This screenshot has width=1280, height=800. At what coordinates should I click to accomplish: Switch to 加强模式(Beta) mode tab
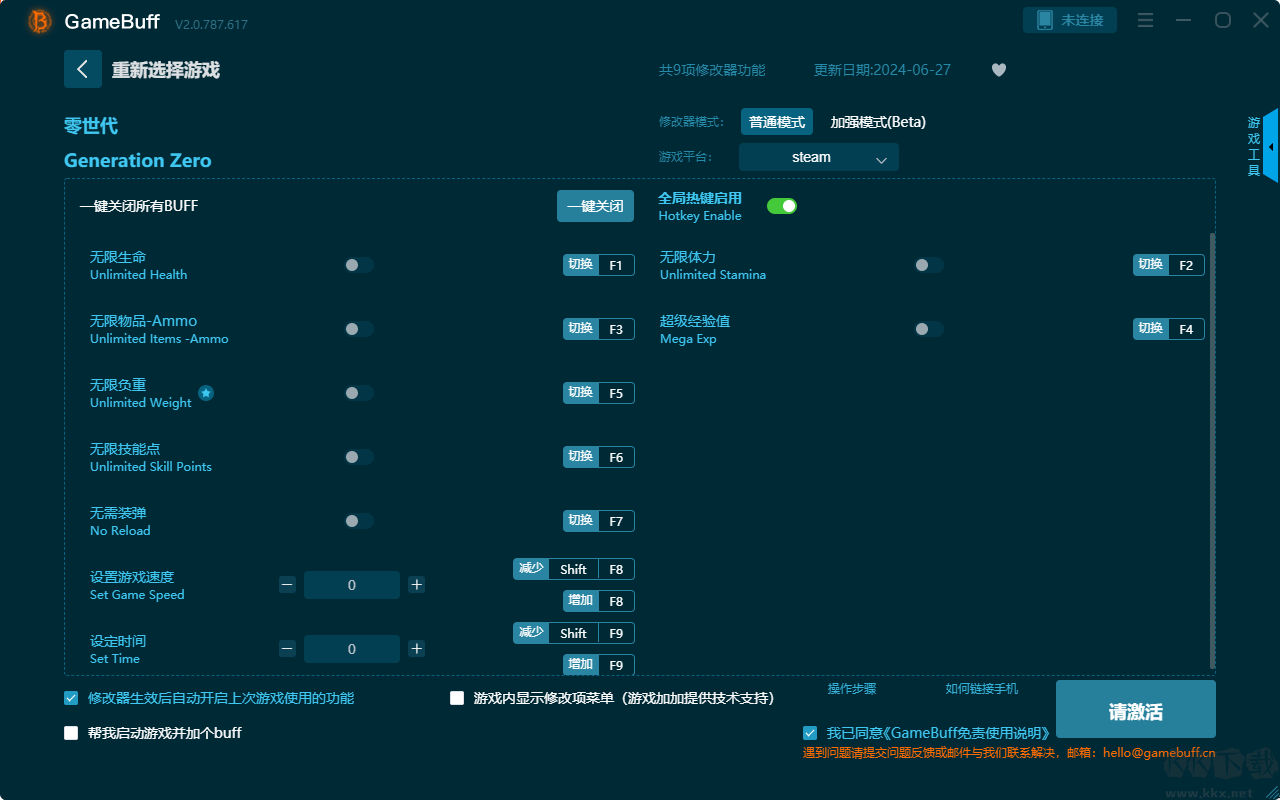point(878,122)
